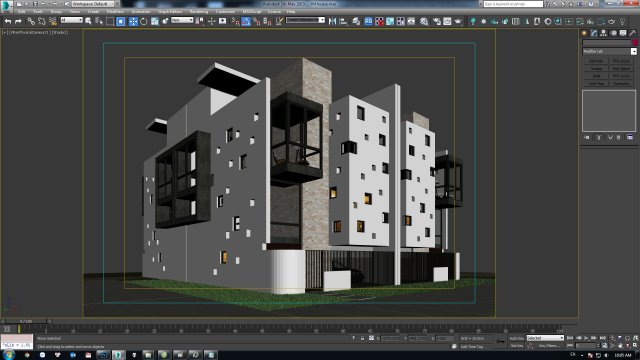This screenshot has width=640, height=360.
Task: Activate the Select Object tool
Action: (x=88, y=21)
